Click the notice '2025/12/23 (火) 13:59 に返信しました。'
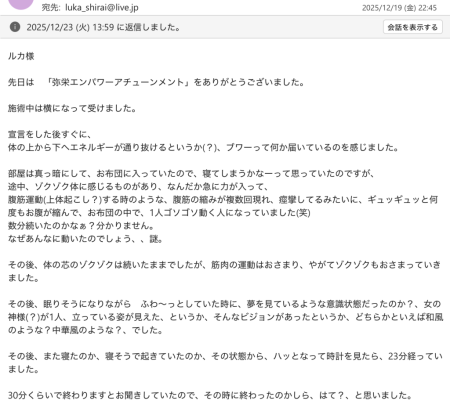Screen dimensions: 450x411 pyautogui.click(x=104, y=27)
